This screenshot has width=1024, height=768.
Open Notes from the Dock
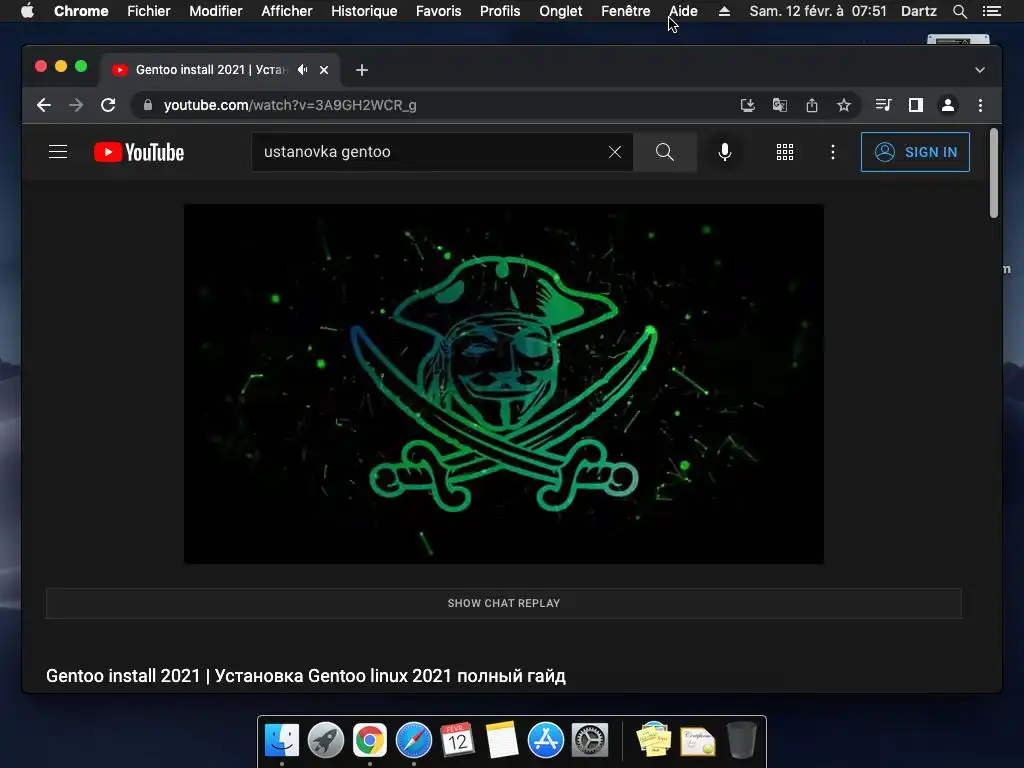(x=502, y=740)
